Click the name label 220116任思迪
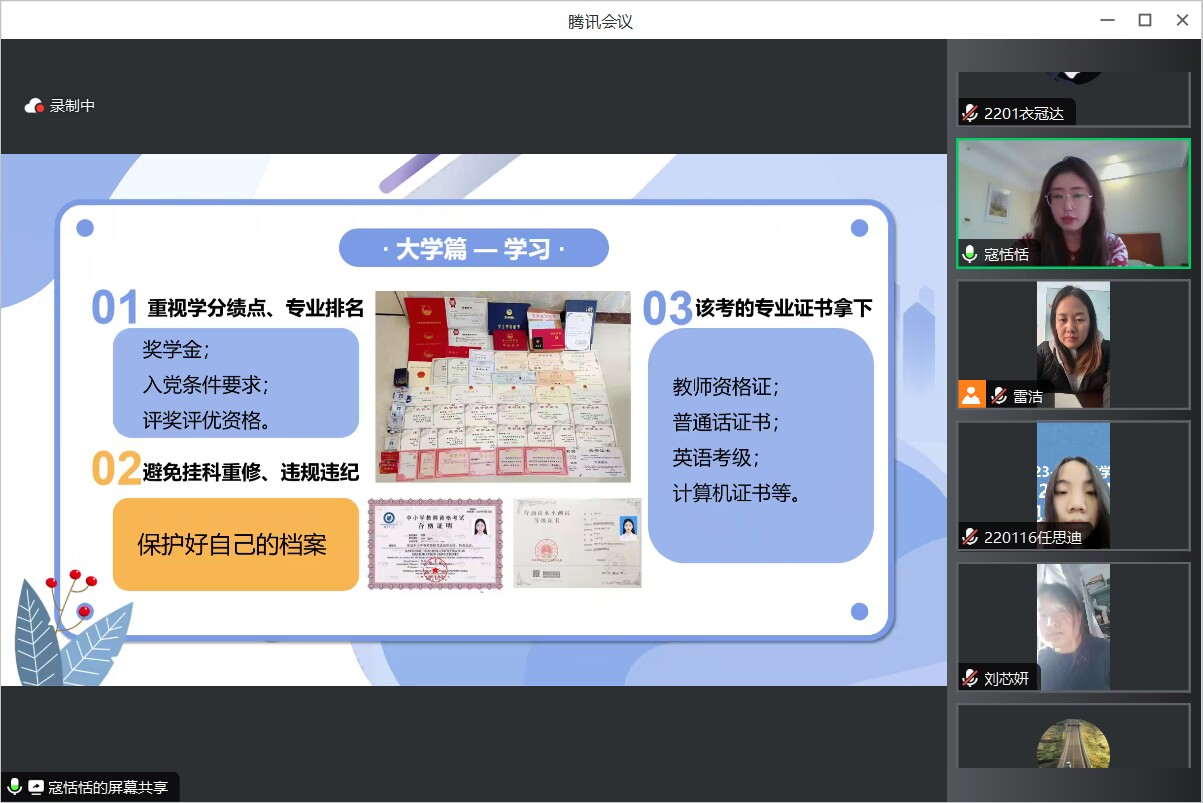Screen dimensions: 1203x803 1032,537
